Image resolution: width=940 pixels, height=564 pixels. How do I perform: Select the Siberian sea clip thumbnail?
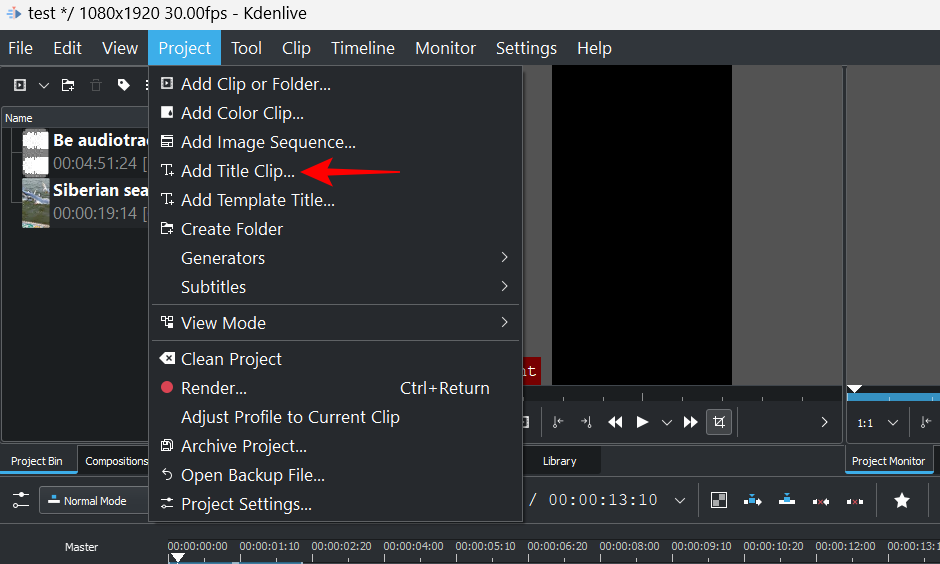(36, 203)
